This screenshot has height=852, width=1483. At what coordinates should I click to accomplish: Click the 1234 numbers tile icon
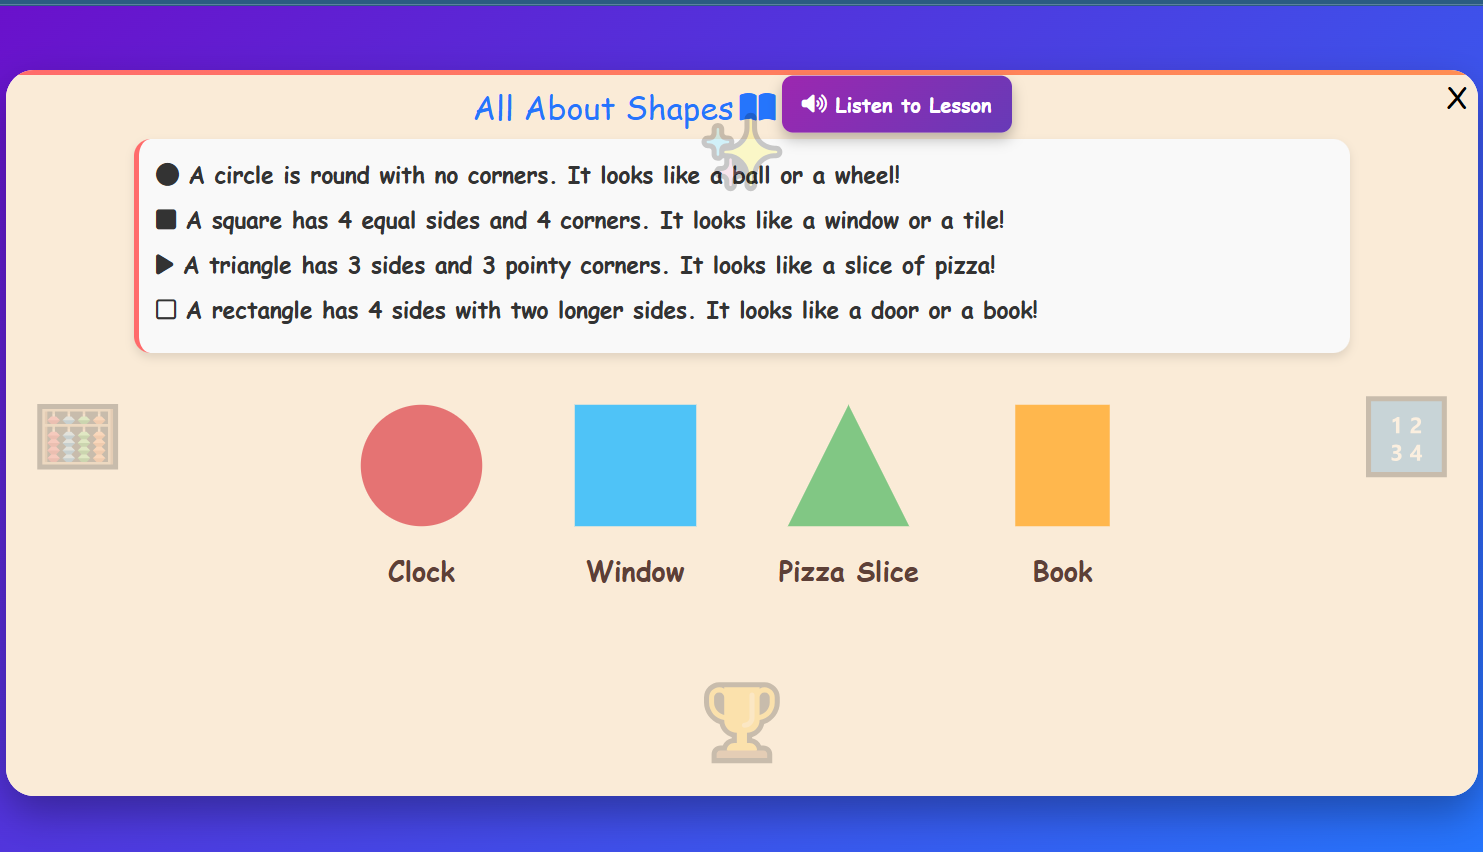[x=1406, y=437]
